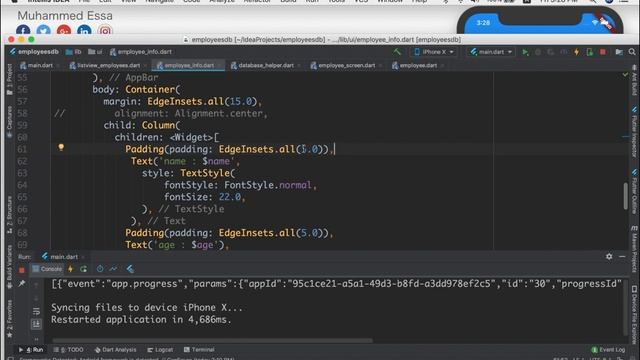Viewport: 640px width, 360px height.
Task: Click the green Hot Restart icon in the Run panel
Action: (84, 269)
